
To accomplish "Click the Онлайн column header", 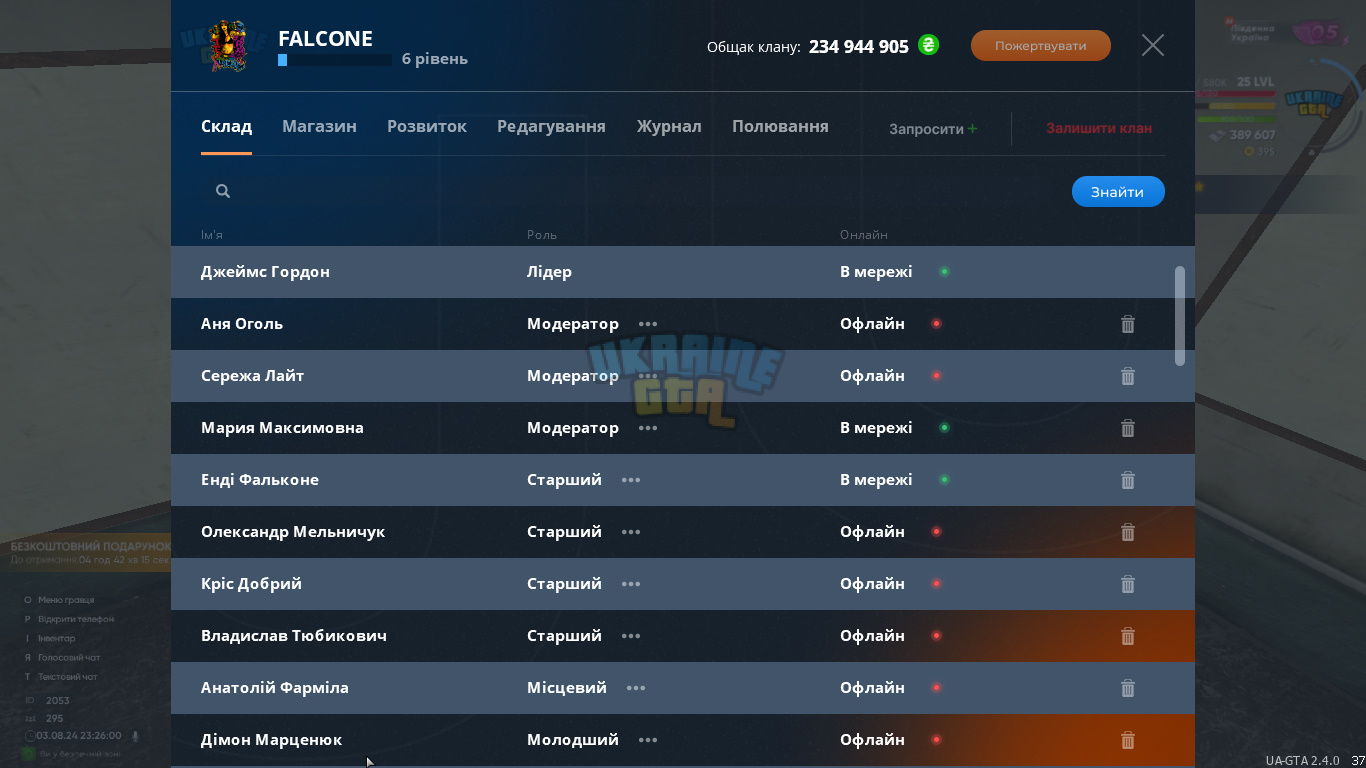I will pyautogui.click(x=864, y=235).
